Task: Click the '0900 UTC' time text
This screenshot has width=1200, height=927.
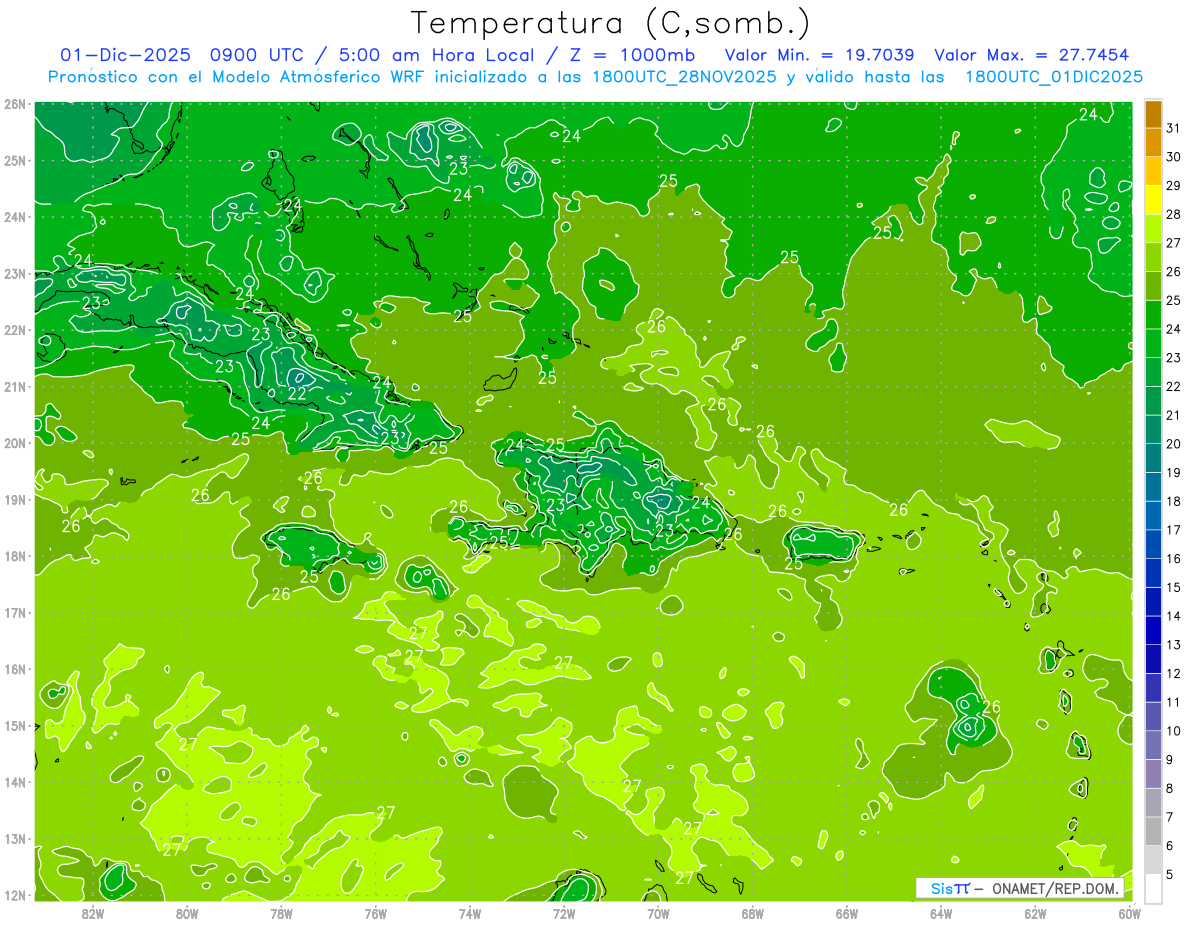Action: (x=259, y=56)
